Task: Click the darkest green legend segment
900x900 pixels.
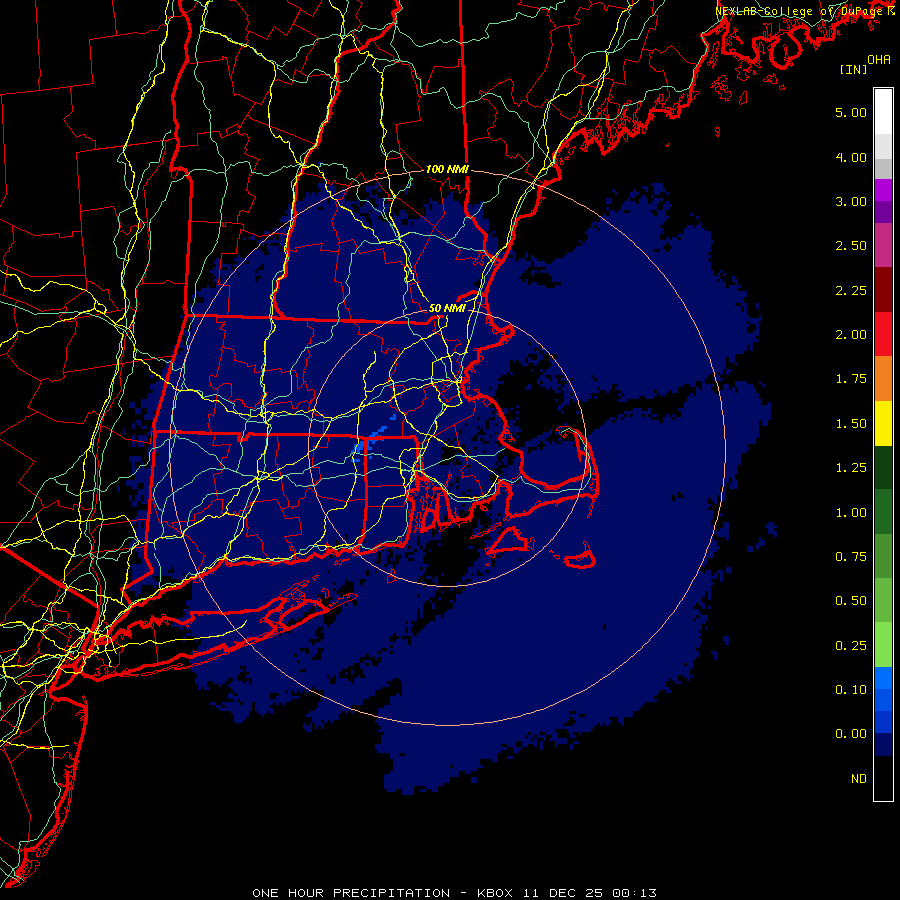Action: 883,467
